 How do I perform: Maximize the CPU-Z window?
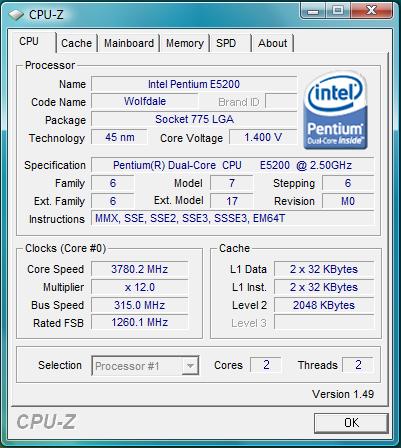pyautogui.click(x=338, y=11)
